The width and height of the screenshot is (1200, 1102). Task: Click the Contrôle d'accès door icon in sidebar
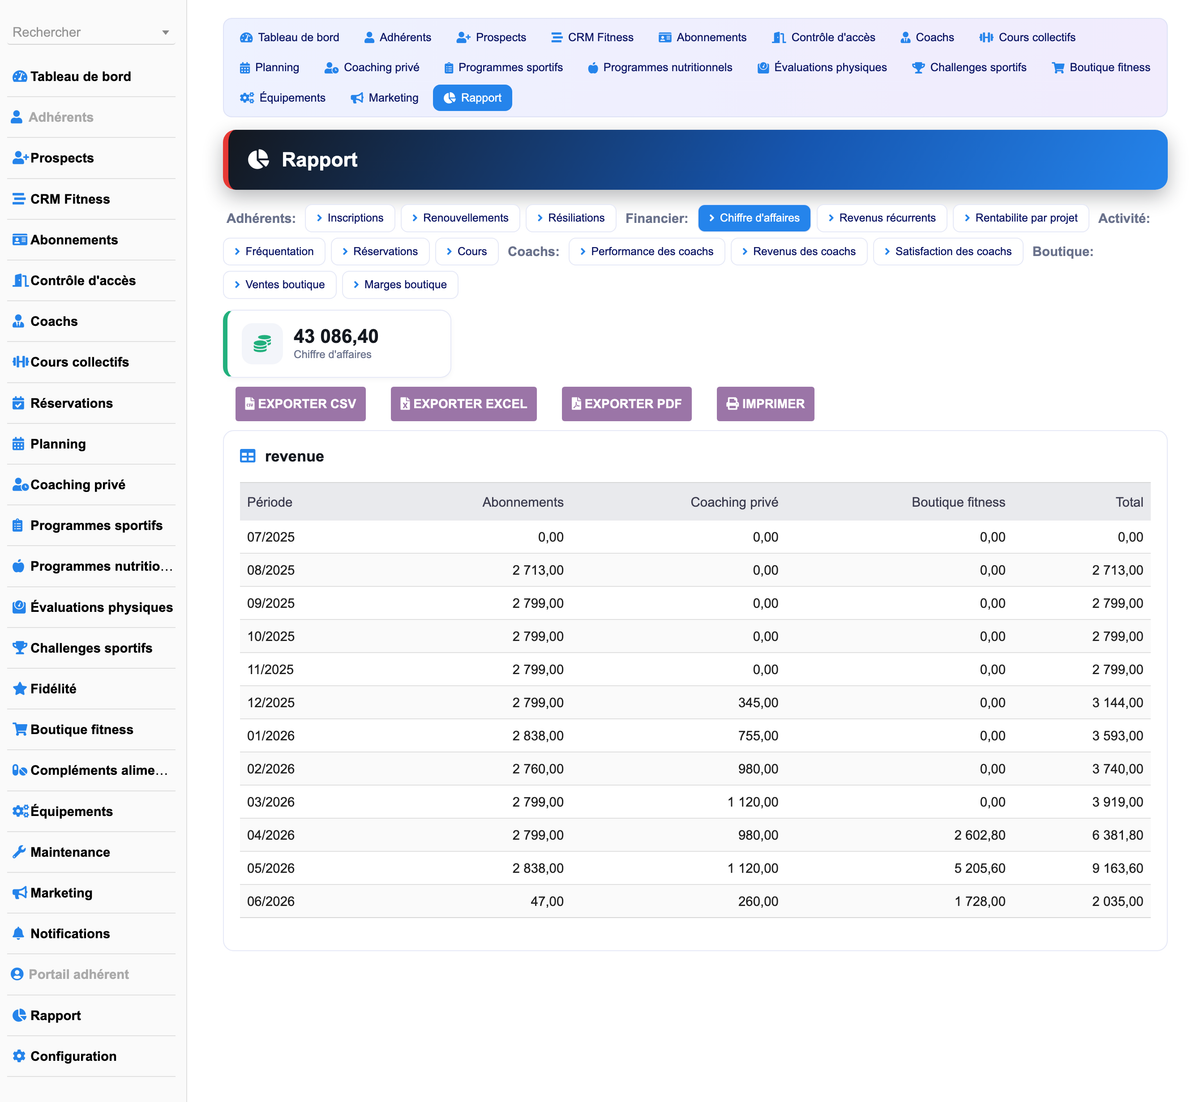click(19, 281)
